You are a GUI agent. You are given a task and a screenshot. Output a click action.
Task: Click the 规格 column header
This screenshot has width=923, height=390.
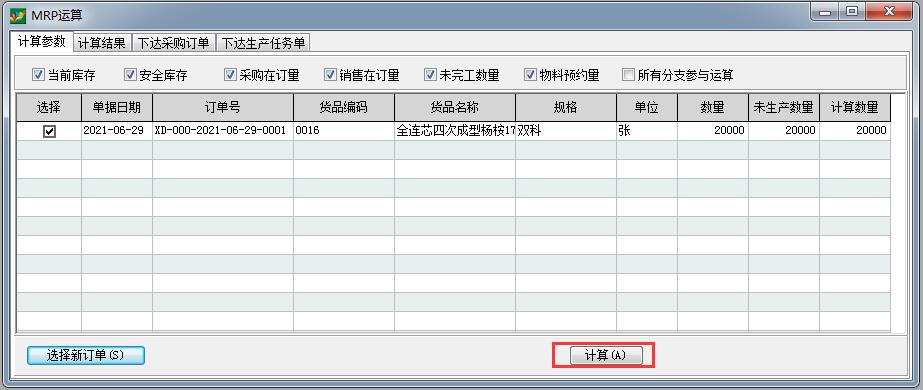pyautogui.click(x=566, y=108)
